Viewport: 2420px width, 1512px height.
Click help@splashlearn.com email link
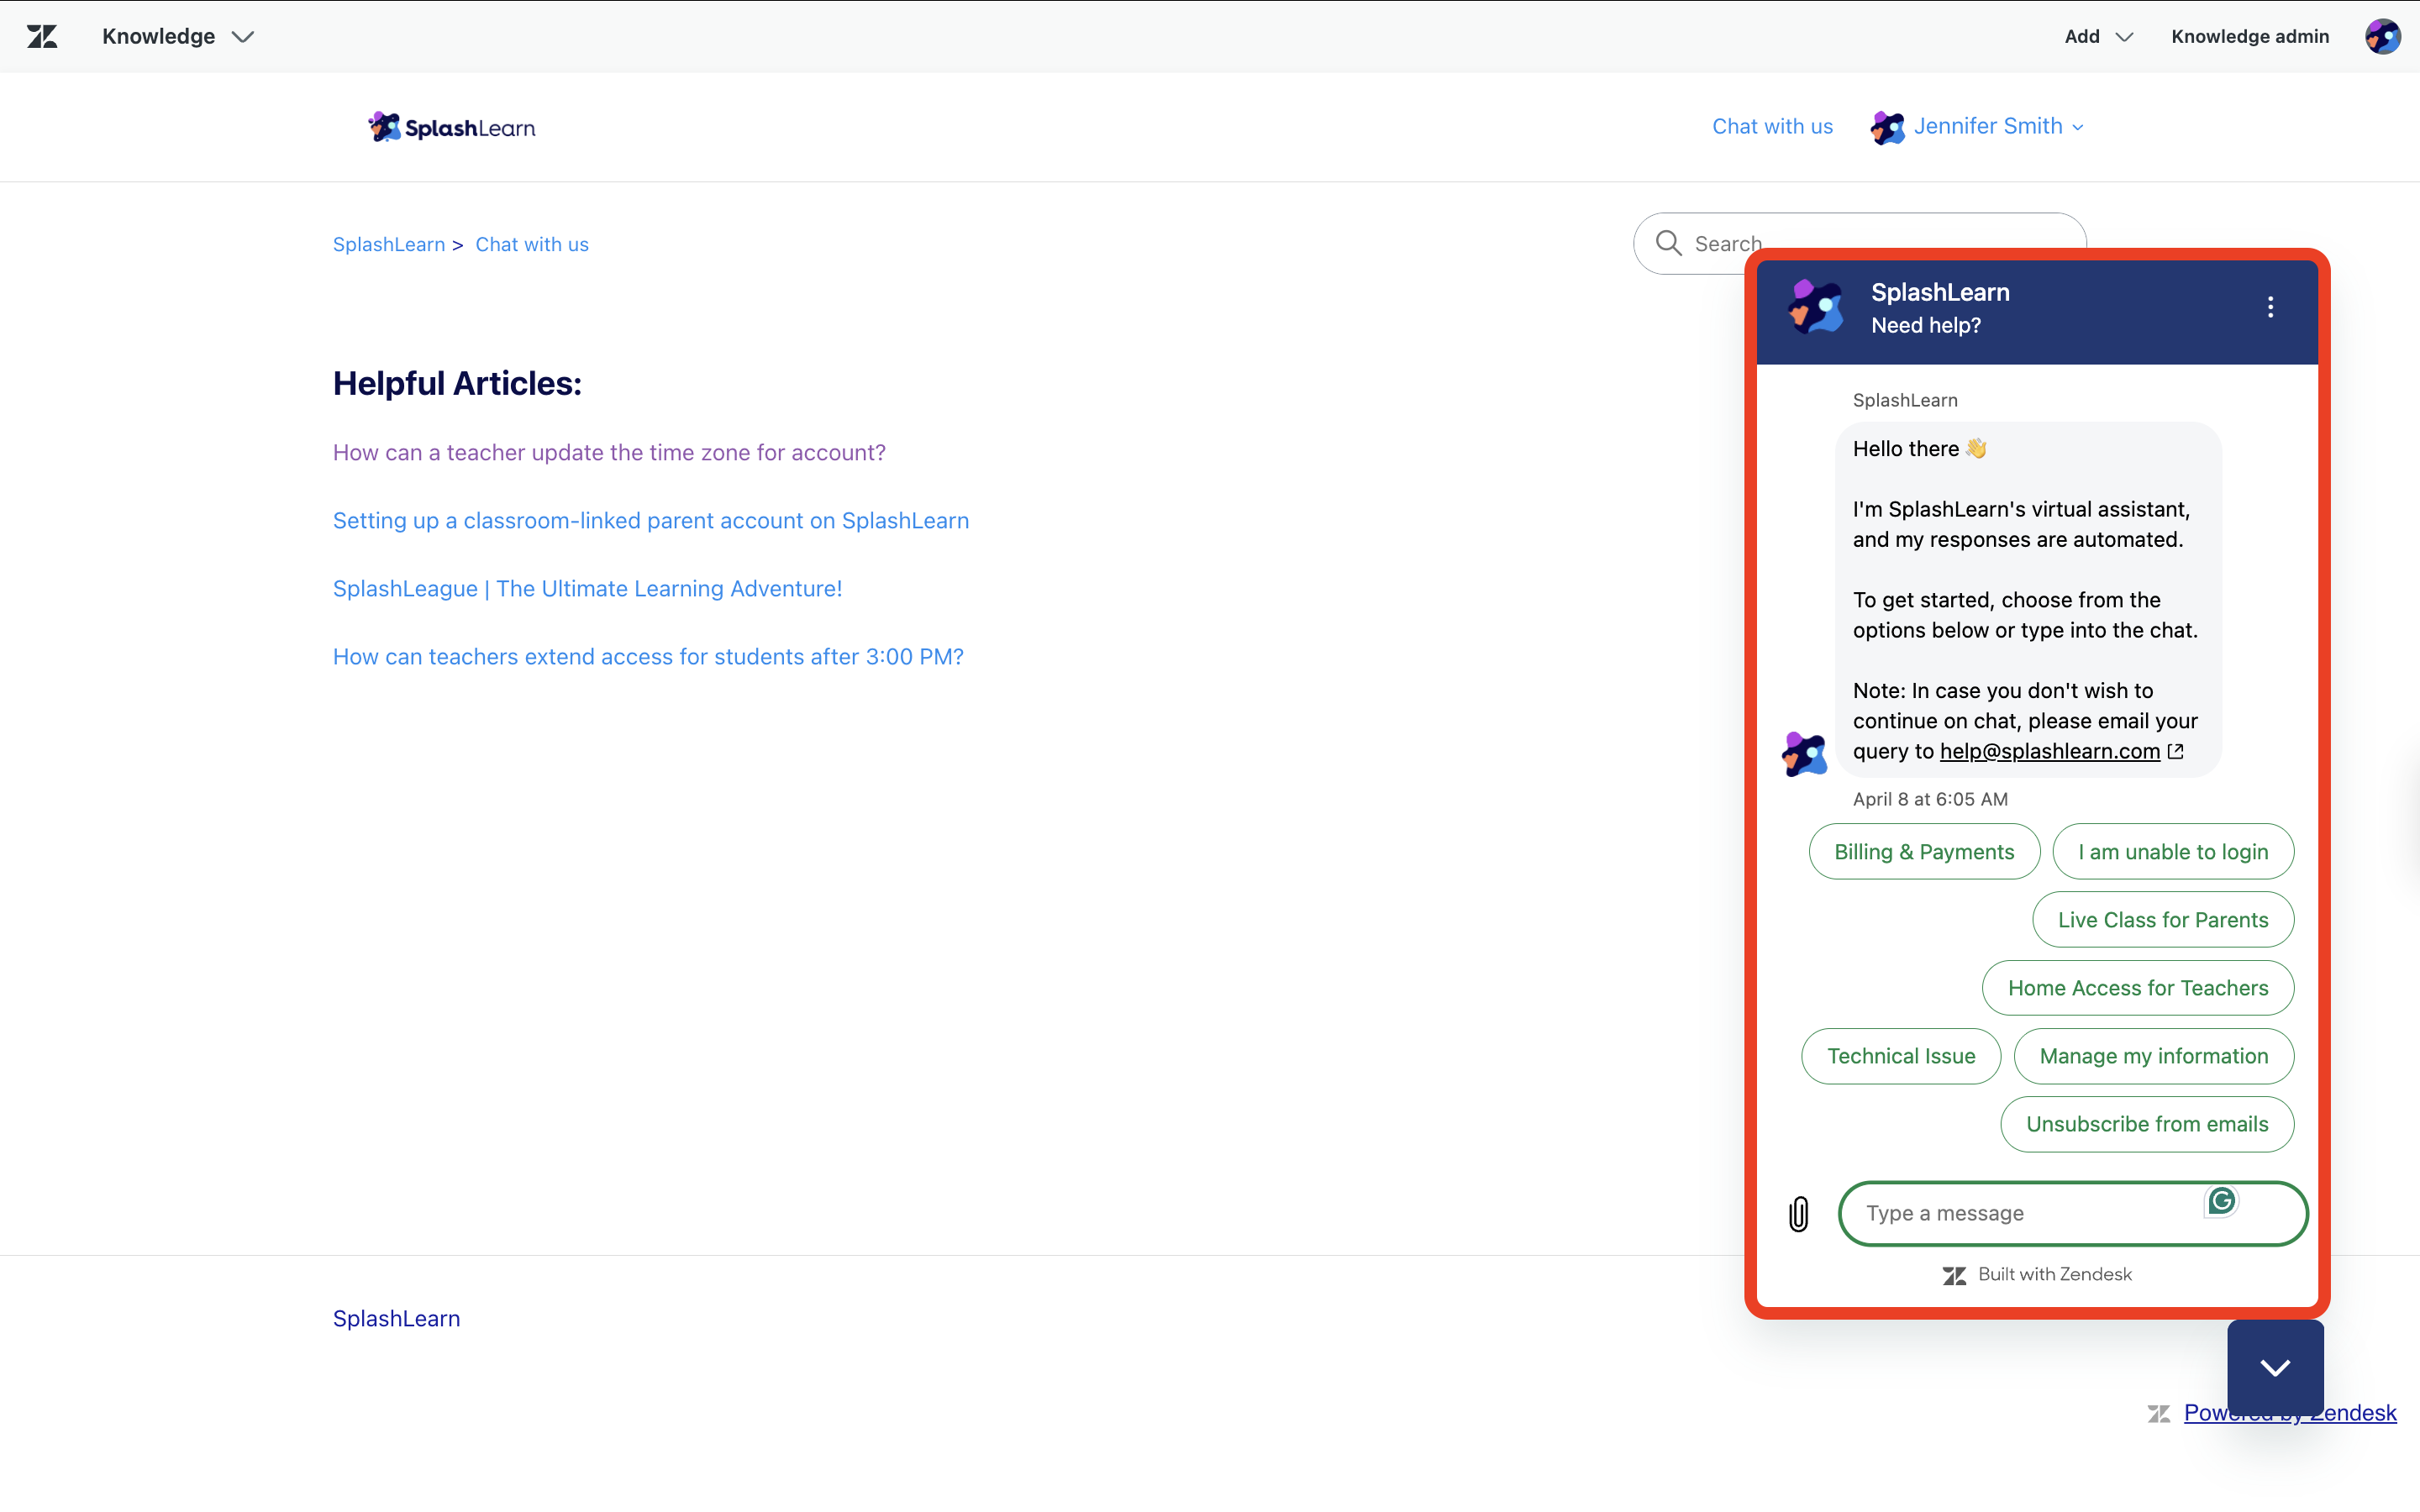pos(2050,751)
